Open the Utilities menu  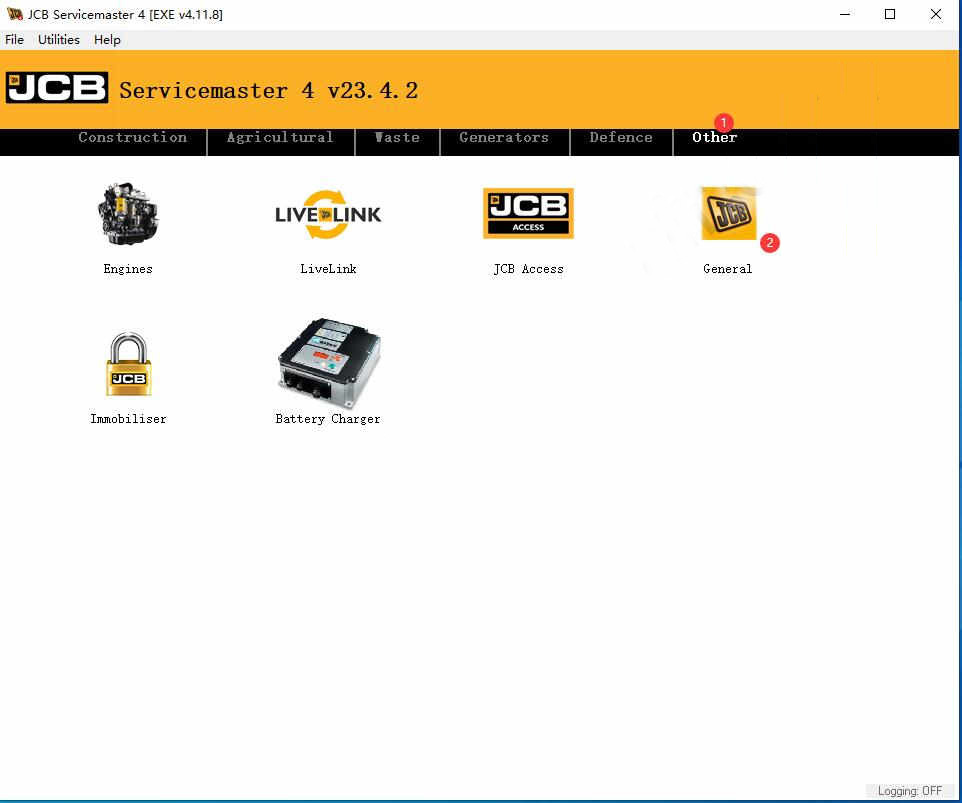pos(59,40)
